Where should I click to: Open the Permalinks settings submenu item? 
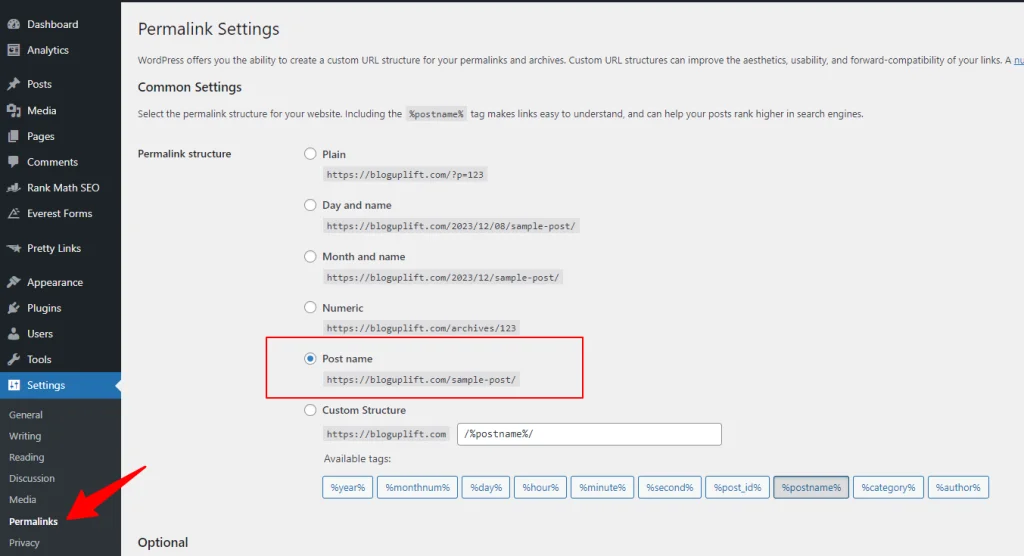pos(33,521)
